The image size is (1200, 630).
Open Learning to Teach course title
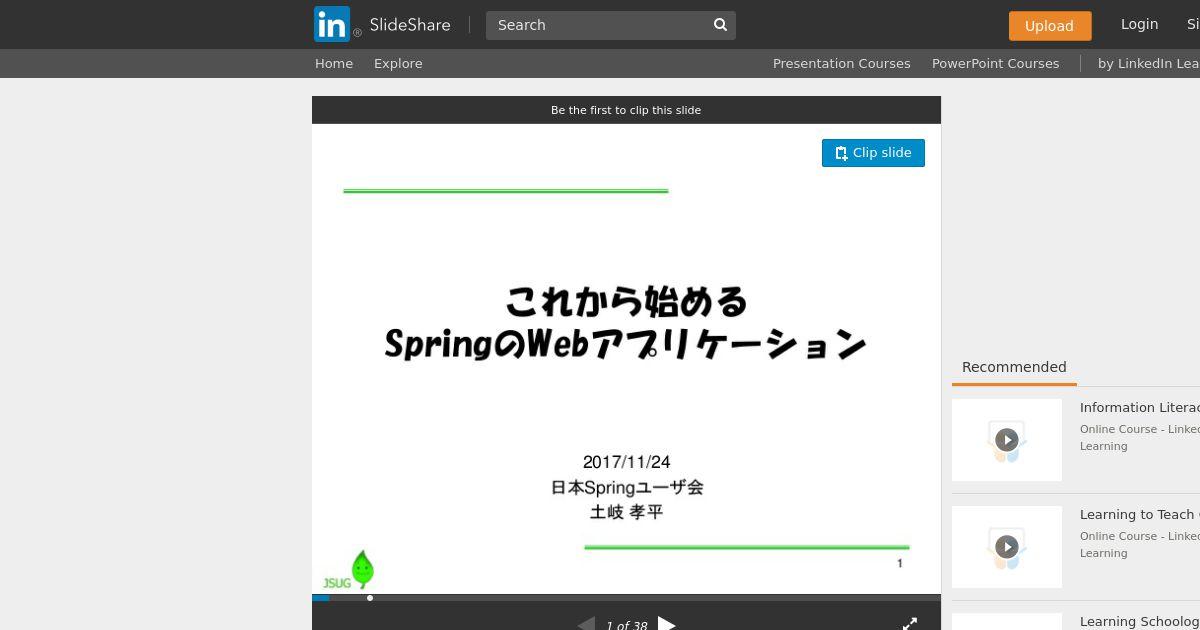(1139, 514)
